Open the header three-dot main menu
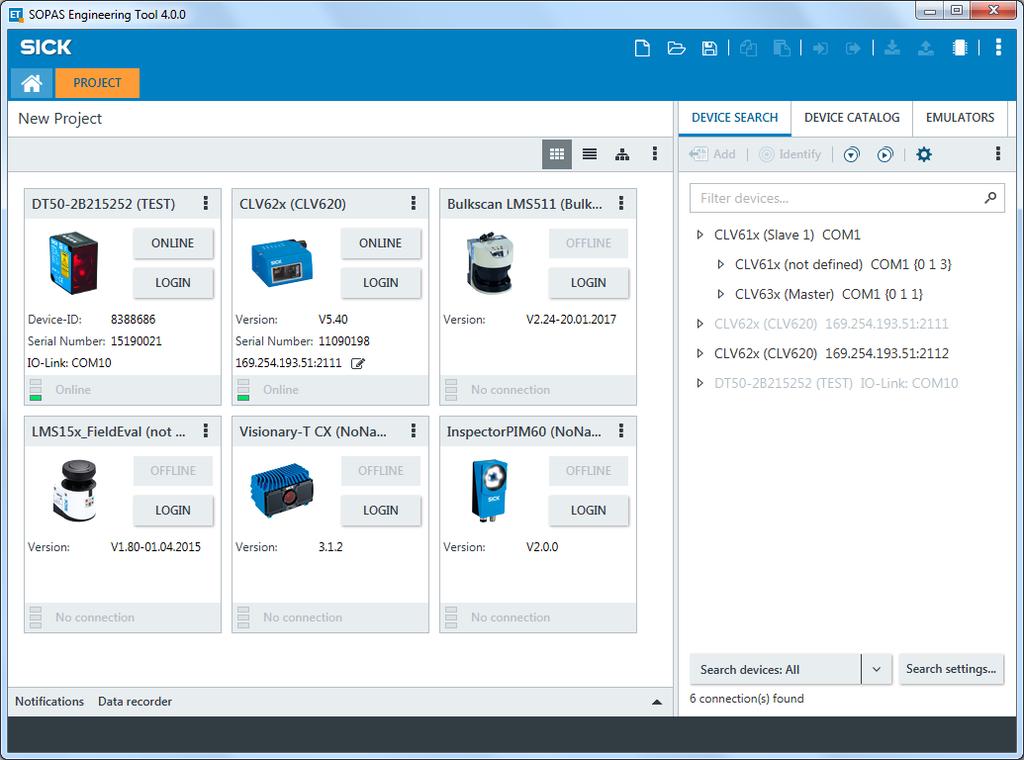The width and height of the screenshot is (1024, 760). [x=998, y=48]
